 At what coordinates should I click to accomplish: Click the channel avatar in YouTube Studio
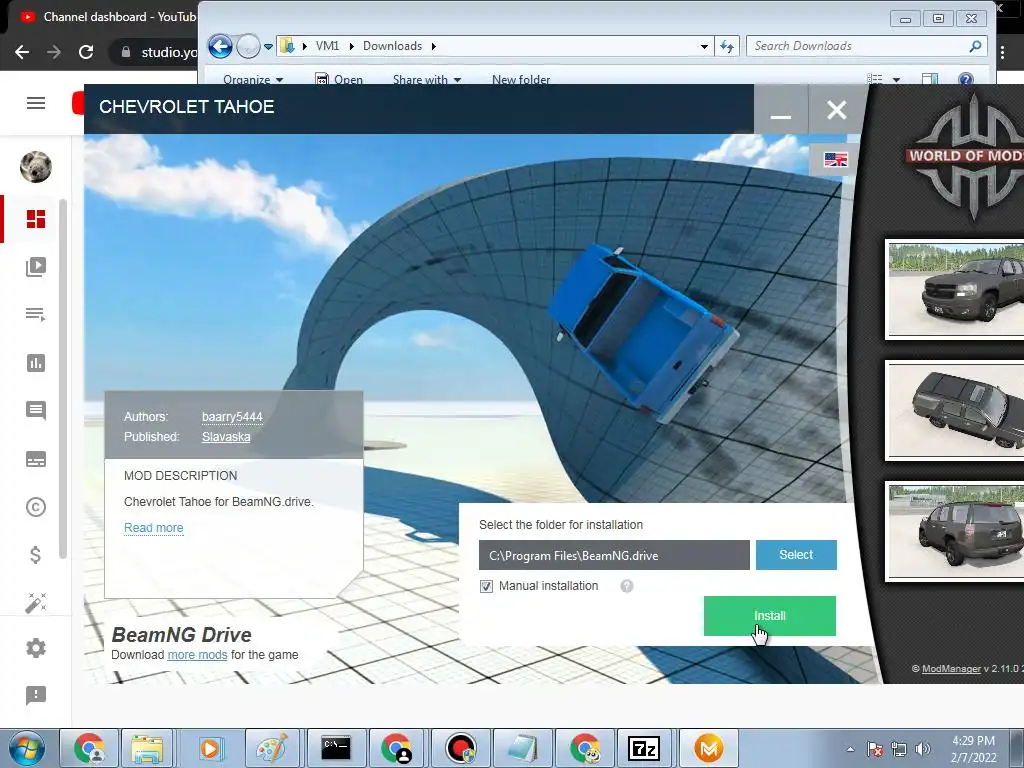(36, 167)
